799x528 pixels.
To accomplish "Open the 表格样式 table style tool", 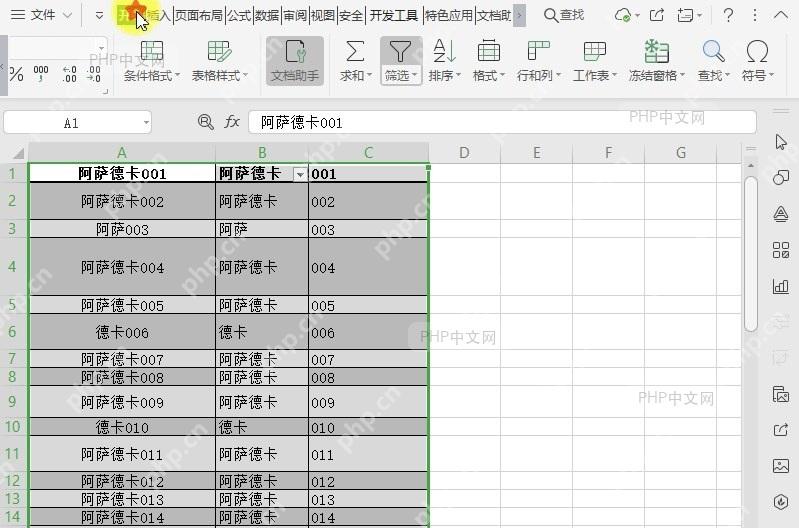I will [220, 61].
